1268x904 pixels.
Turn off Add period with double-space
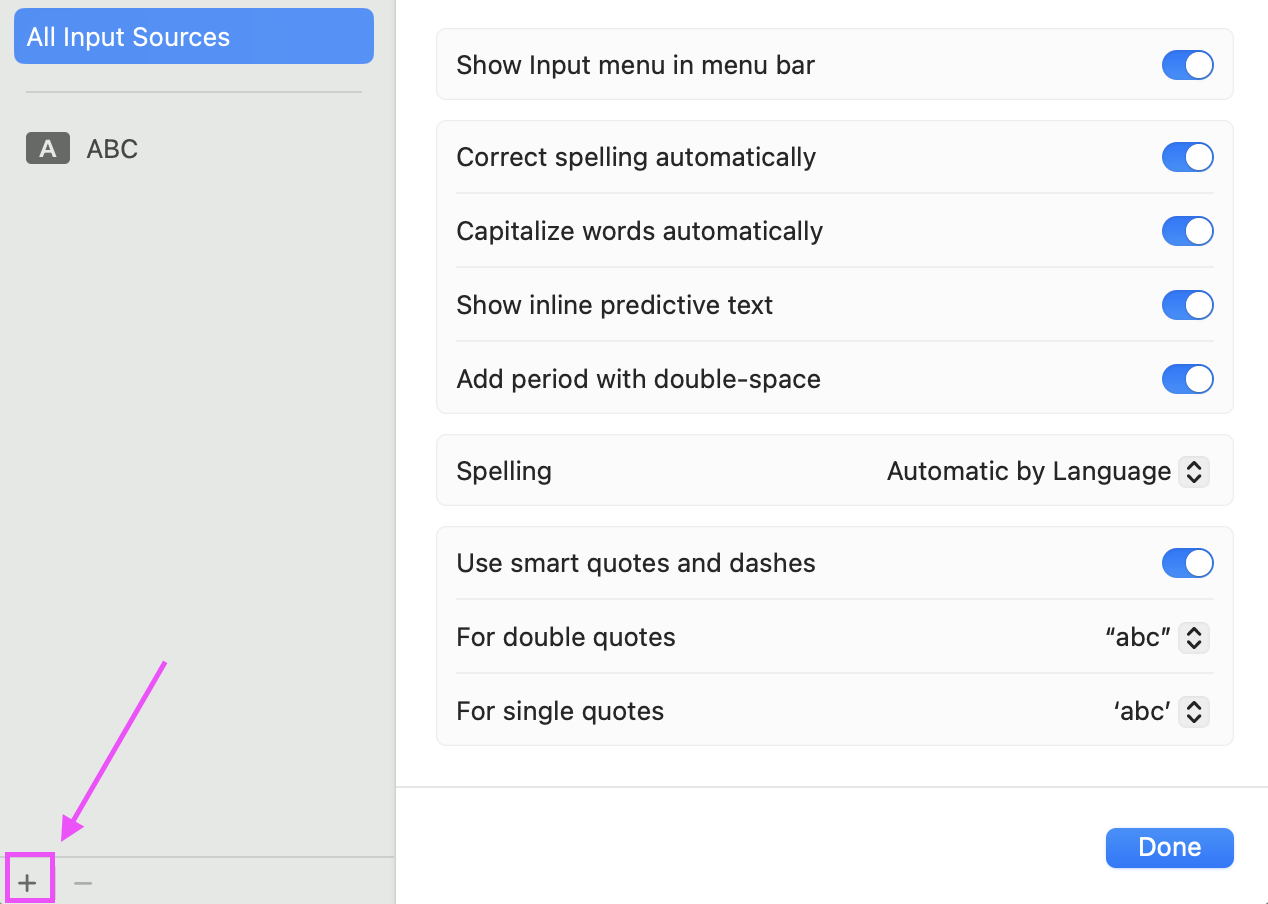1187,379
